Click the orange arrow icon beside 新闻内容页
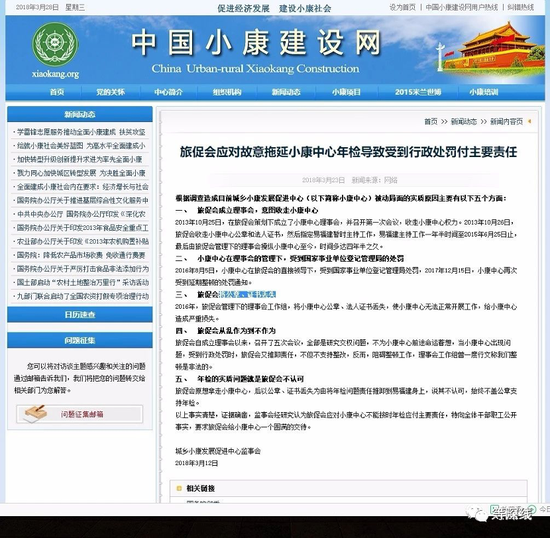 coord(529,121)
